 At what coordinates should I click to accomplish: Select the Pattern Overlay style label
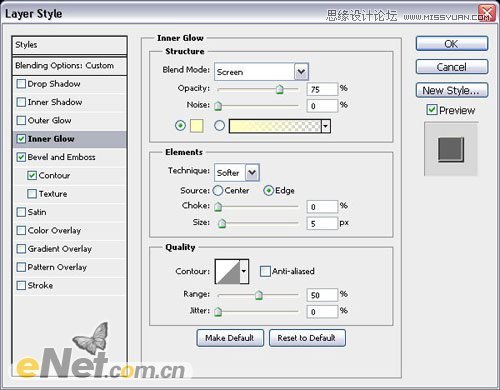coord(57,267)
